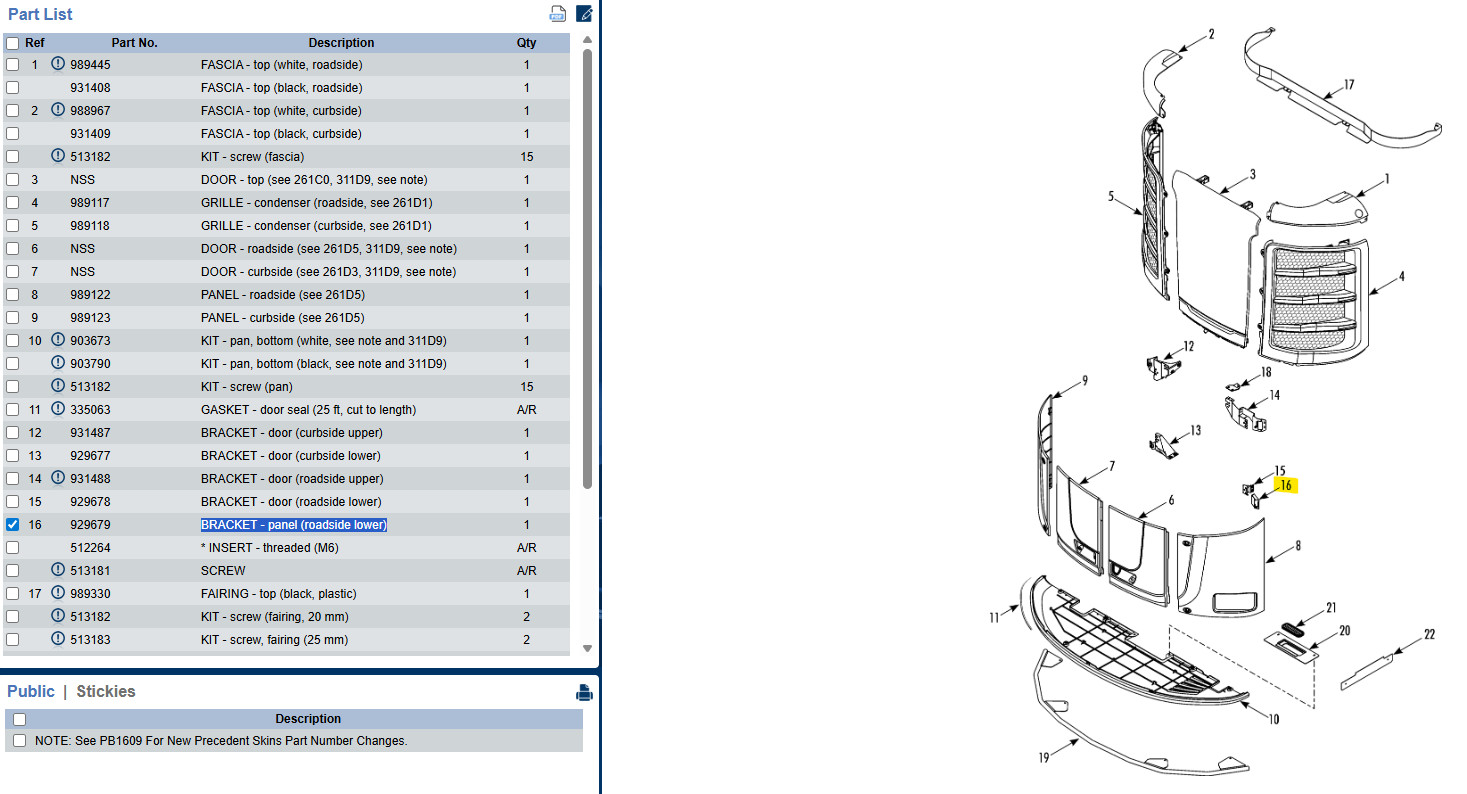Click description 'FAIRING - top (black, plastic)'
This screenshot has width=1467, height=794.
(x=278, y=594)
